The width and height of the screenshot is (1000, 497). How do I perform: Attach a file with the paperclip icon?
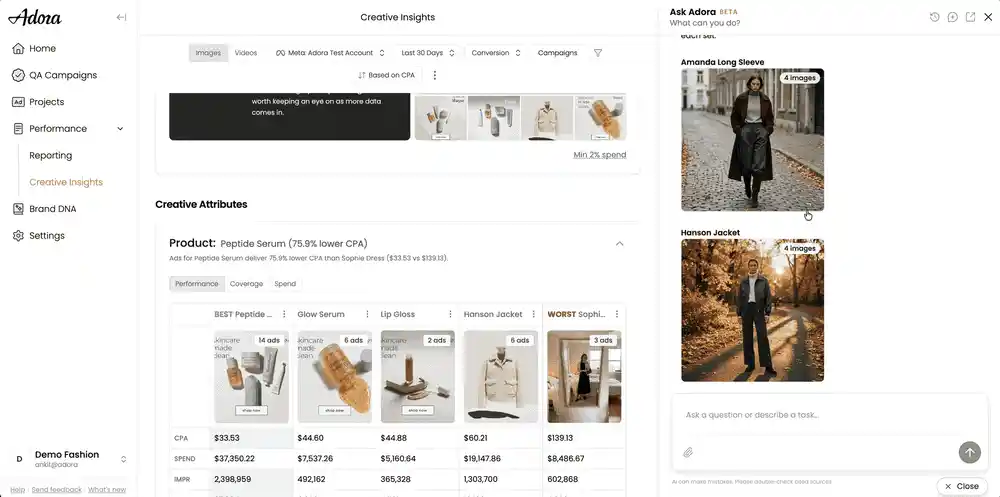point(688,452)
